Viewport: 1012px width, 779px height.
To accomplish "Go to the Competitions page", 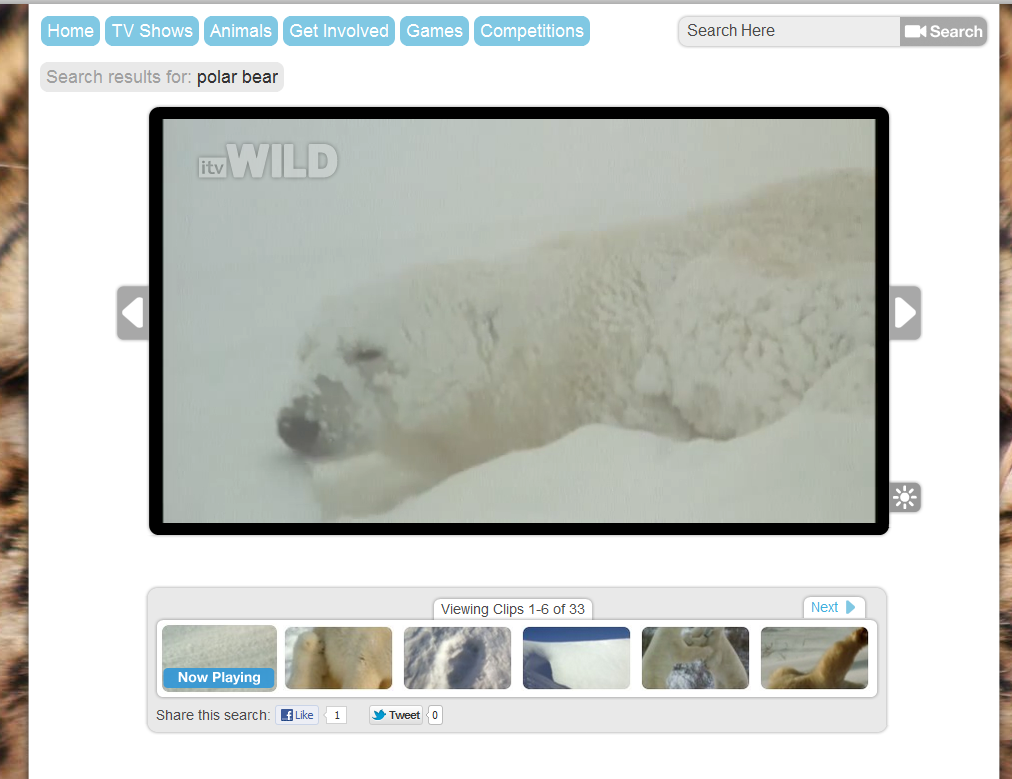I will coord(532,31).
